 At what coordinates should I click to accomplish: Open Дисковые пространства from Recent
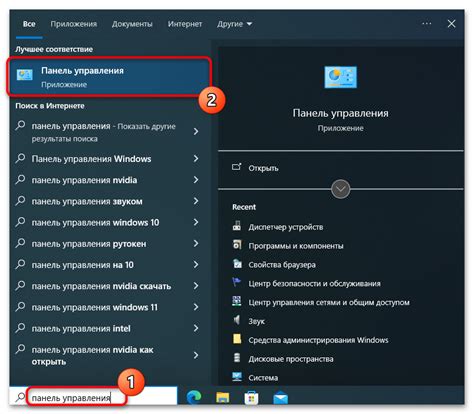pos(291,359)
